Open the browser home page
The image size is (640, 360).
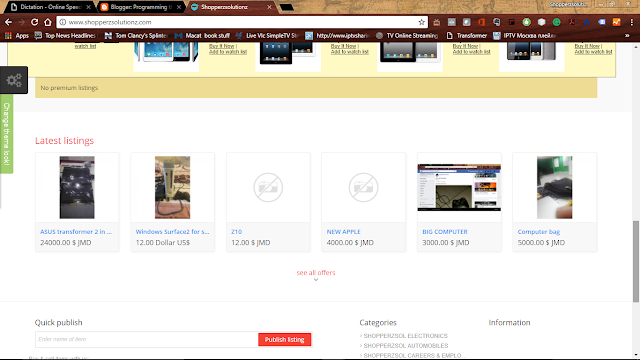click(x=48, y=22)
